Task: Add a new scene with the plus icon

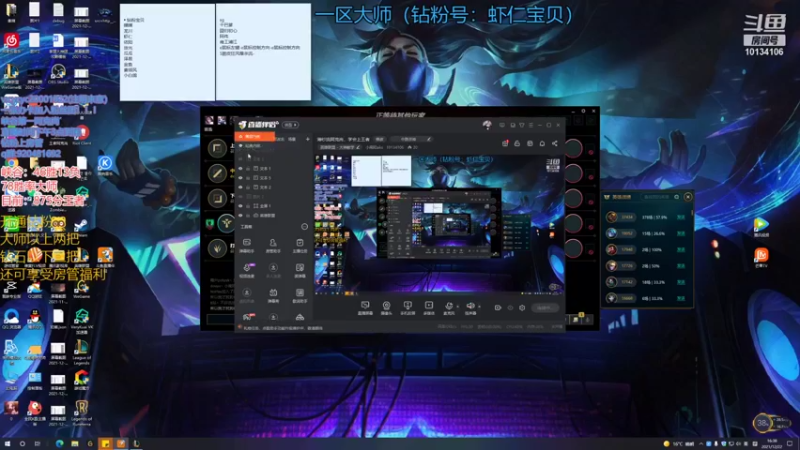Action: (308, 139)
